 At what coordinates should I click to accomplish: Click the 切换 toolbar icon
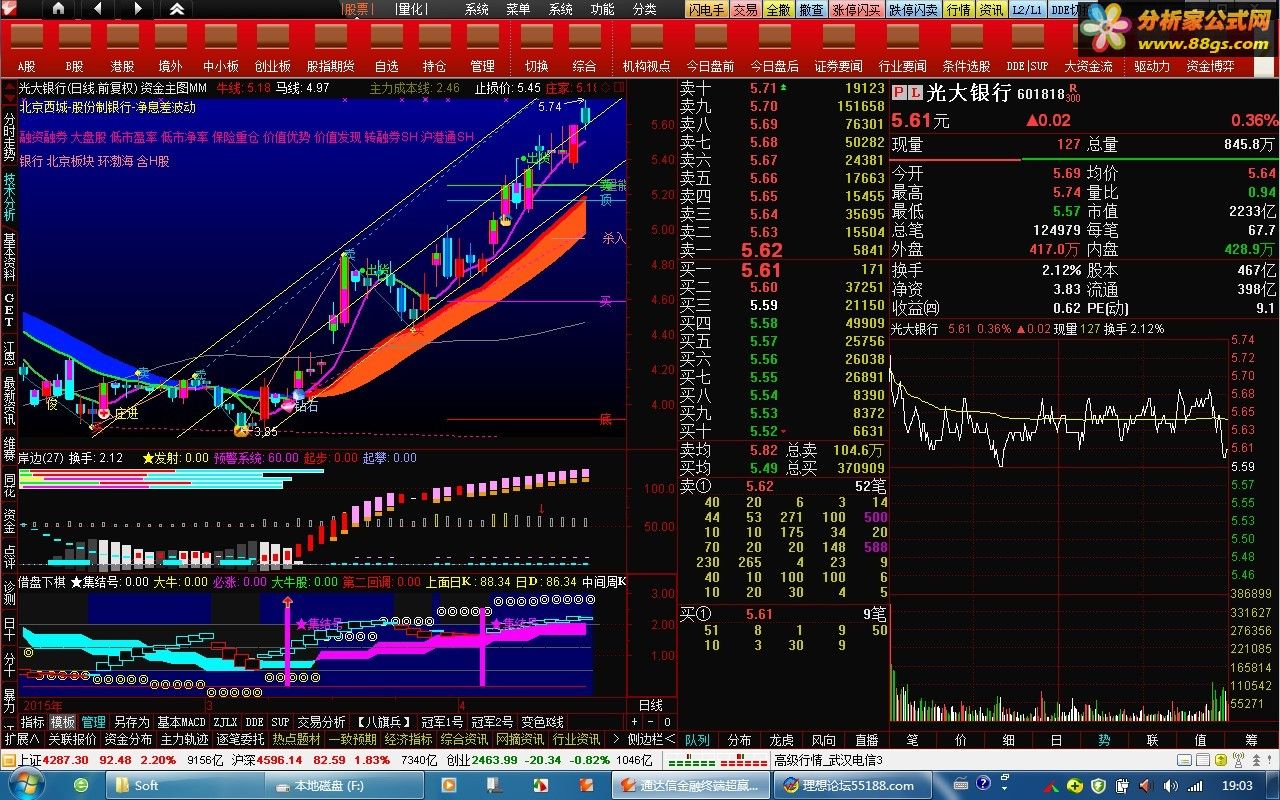(x=536, y=48)
